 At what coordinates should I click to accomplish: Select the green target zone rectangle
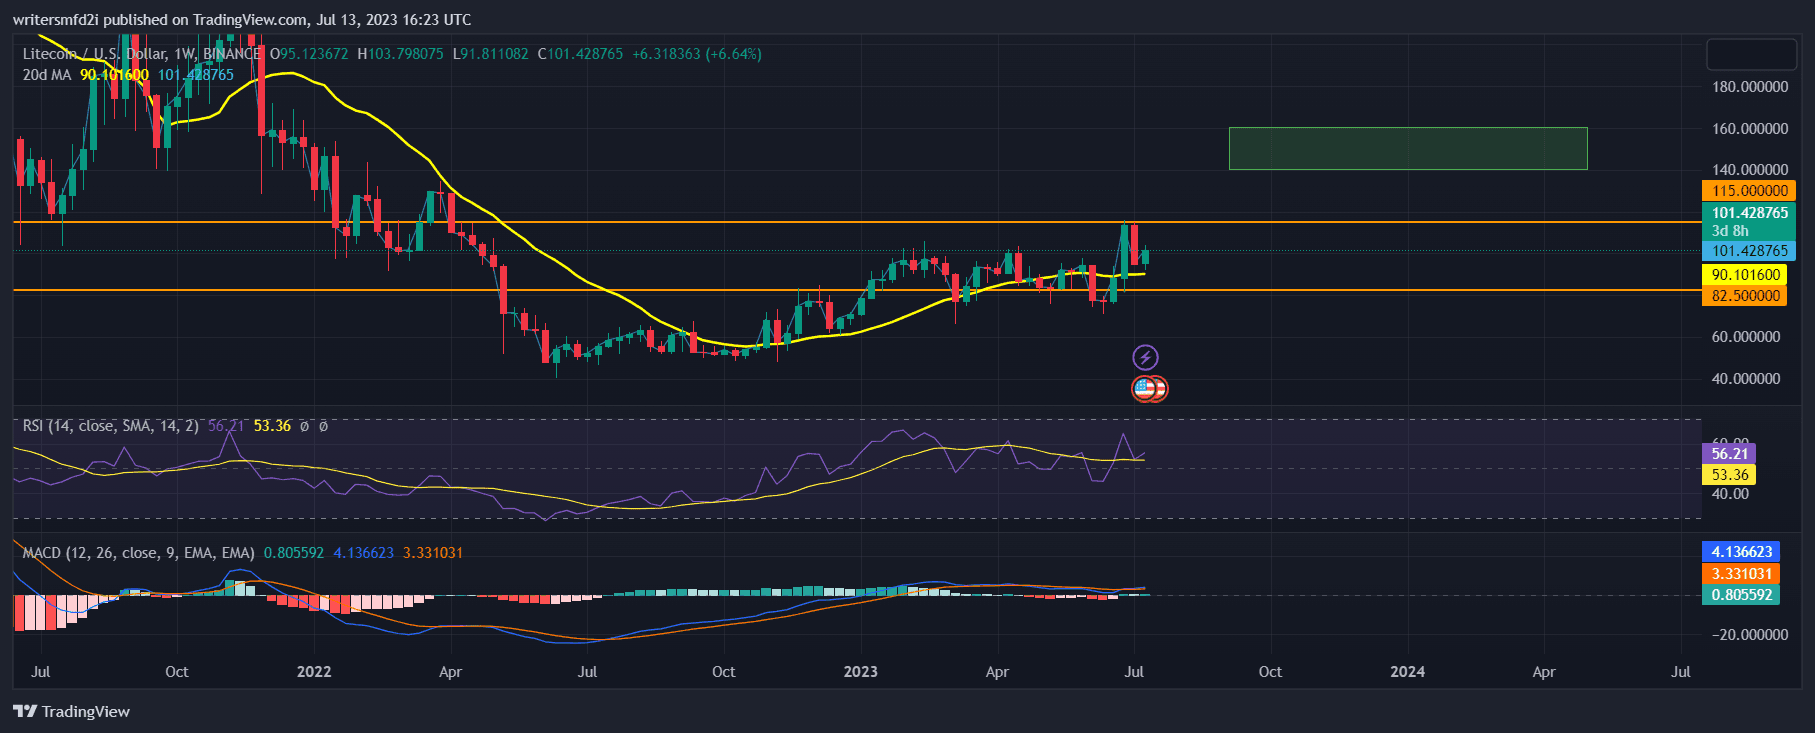coord(1407,148)
